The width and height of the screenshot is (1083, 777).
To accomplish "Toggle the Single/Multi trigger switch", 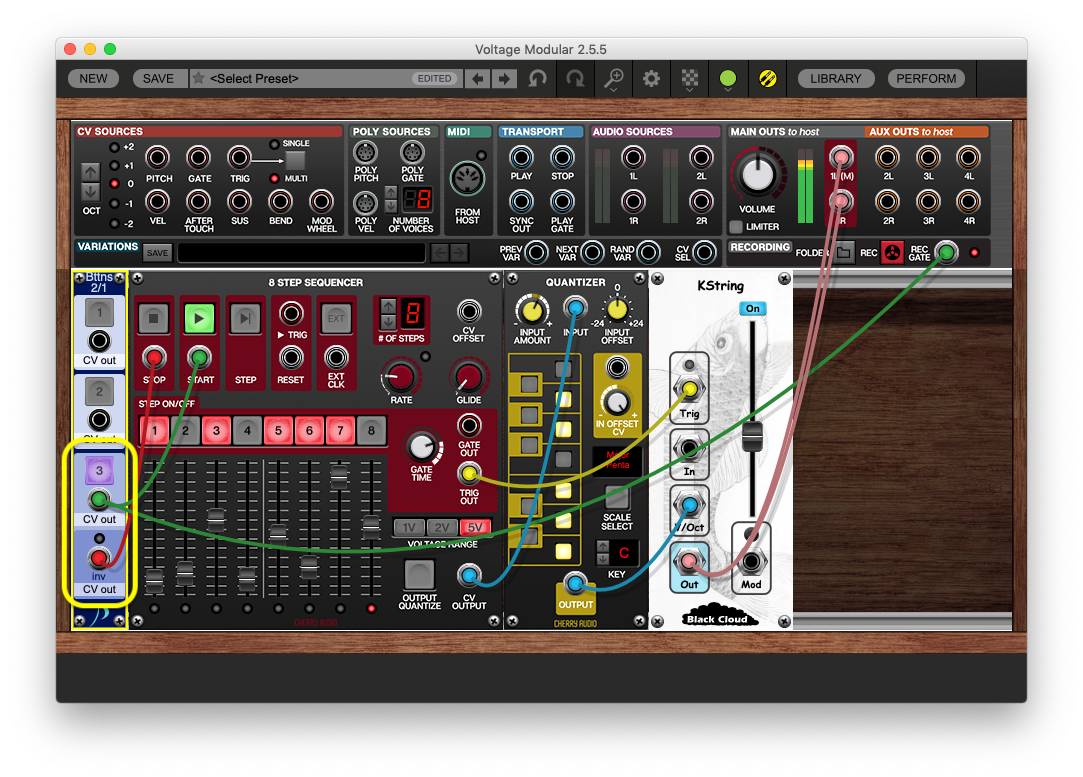I will 295,161.
